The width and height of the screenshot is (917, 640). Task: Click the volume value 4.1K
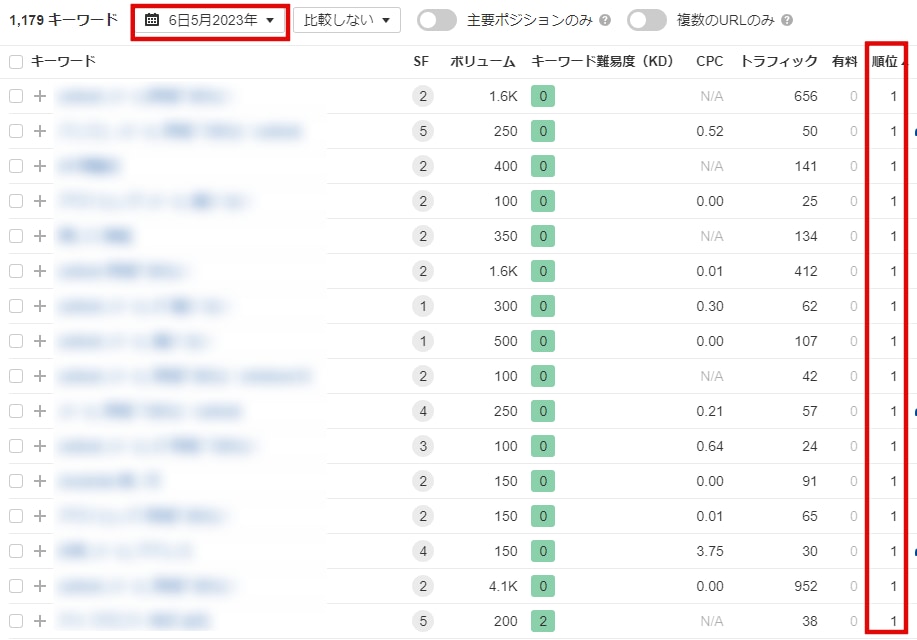pos(503,586)
